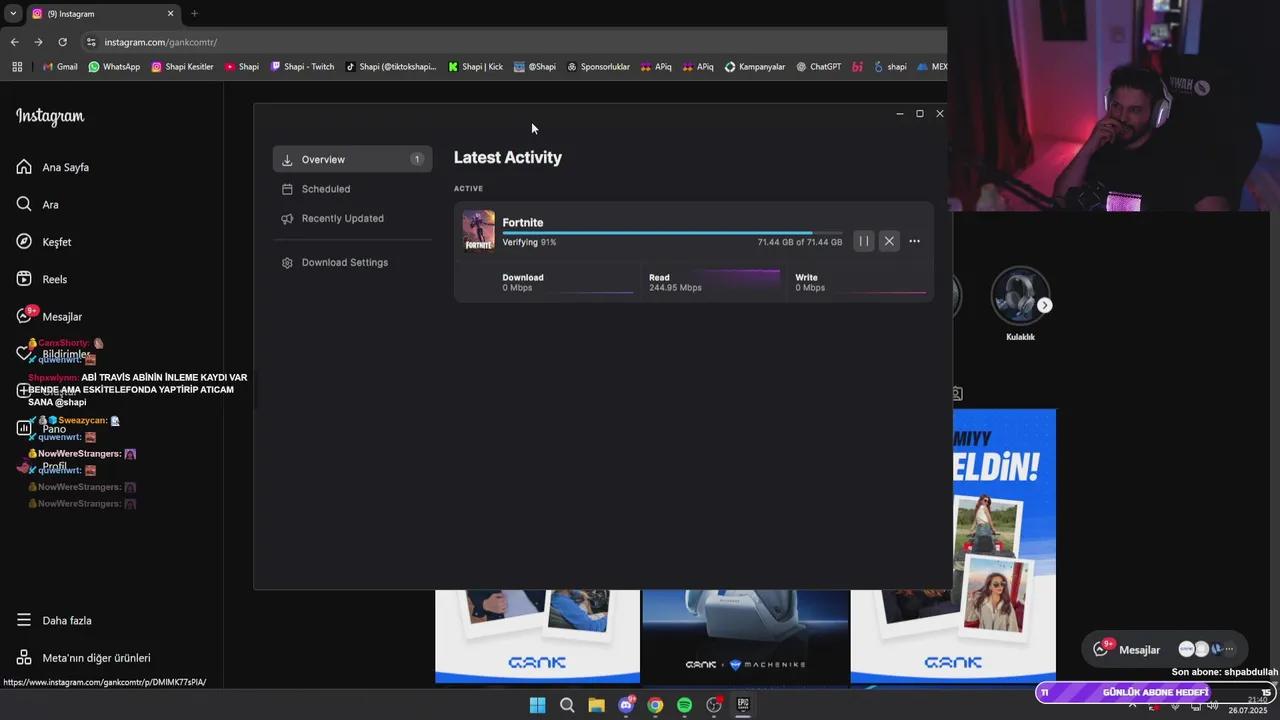
Task: Click the Fortnite game thumbnail
Action: pyautogui.click(x=478, y=231)
